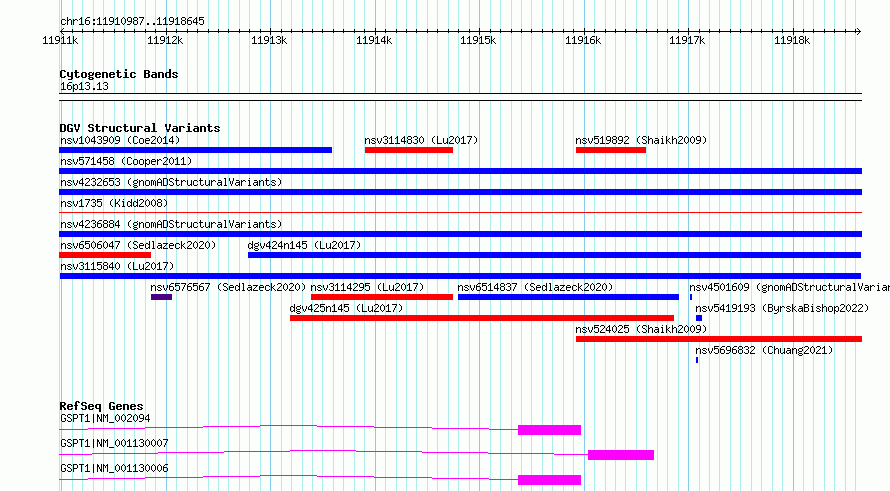Click the small nsv5419193 (ByrskaBishop2022) blue marker
890x491 pixels.
tap(699, 318)
